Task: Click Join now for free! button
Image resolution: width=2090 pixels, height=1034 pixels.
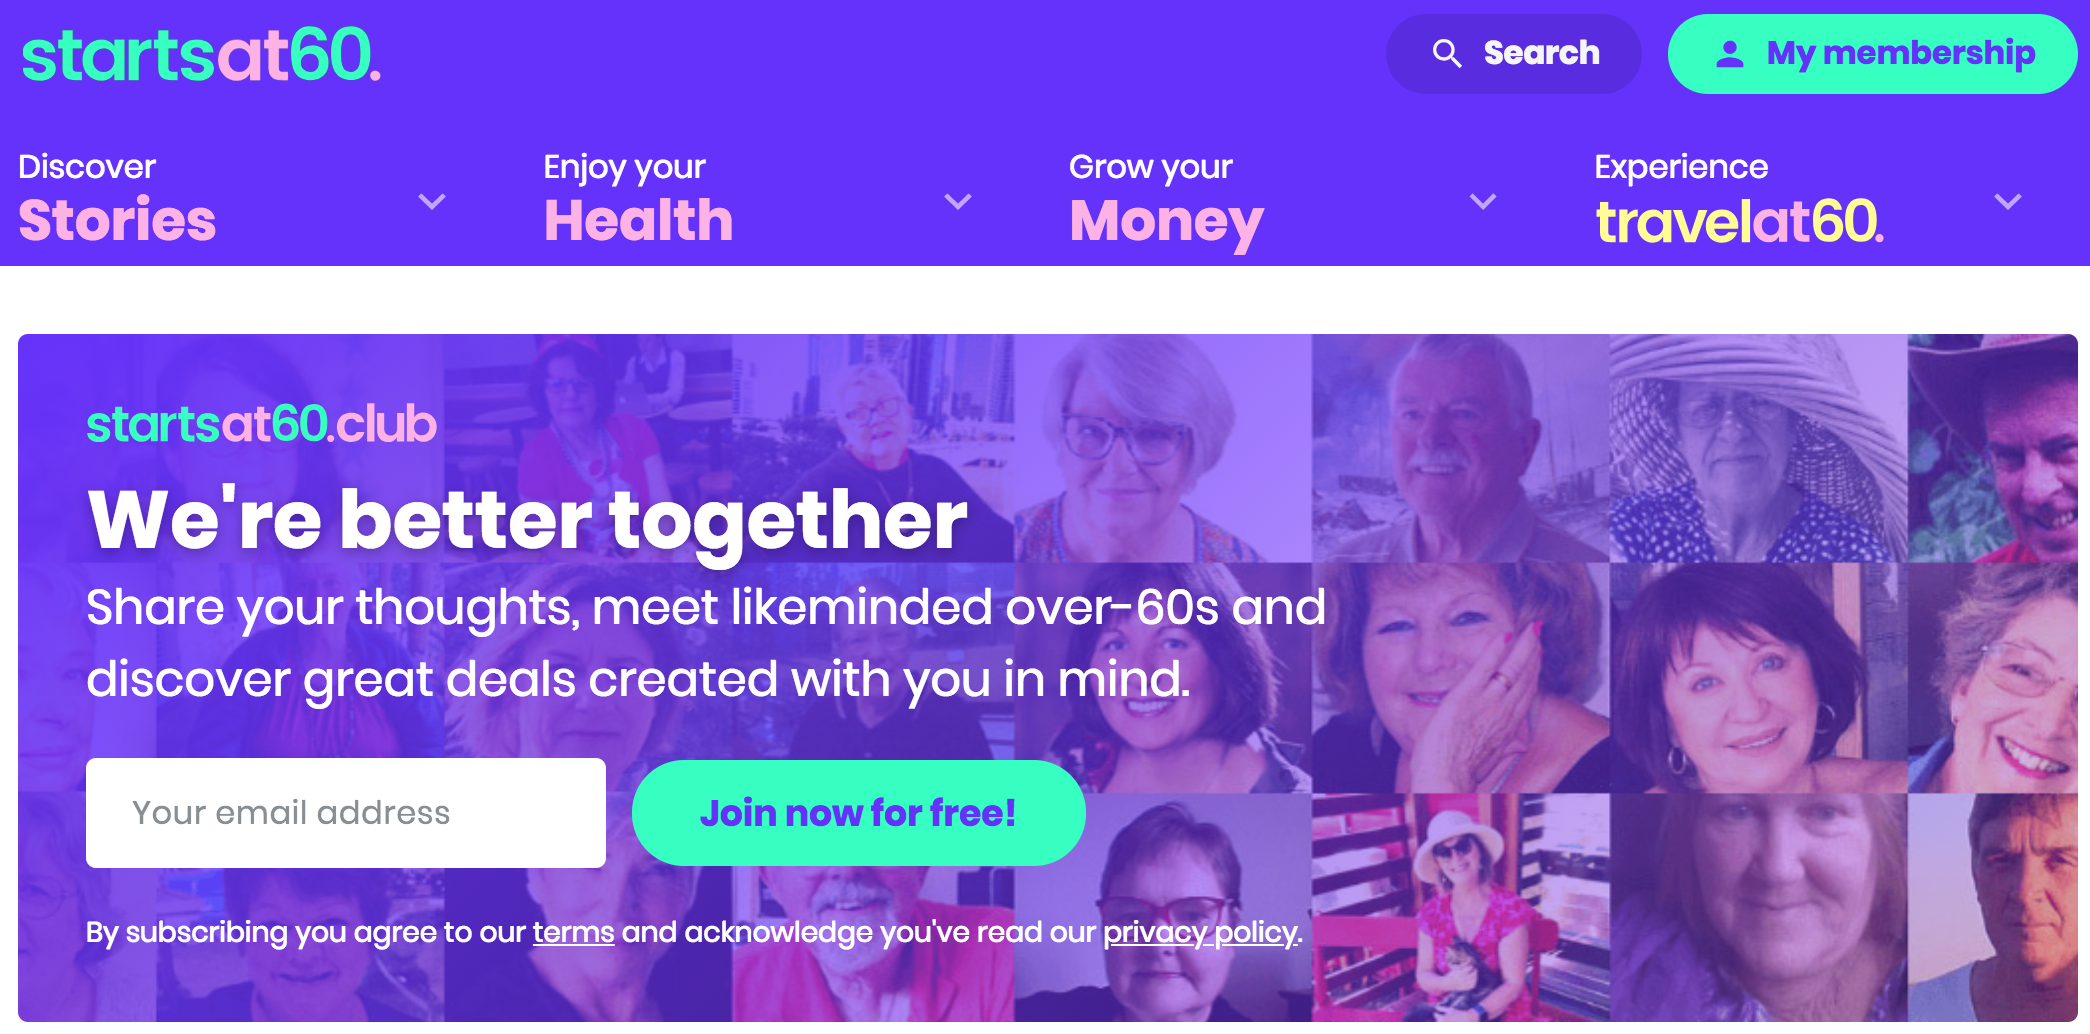Action: (x=858, y=813)
